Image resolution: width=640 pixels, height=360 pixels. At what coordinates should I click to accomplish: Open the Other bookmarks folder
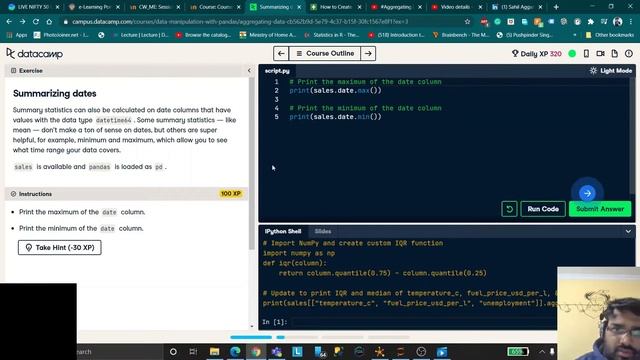click(x=610, y=35)
